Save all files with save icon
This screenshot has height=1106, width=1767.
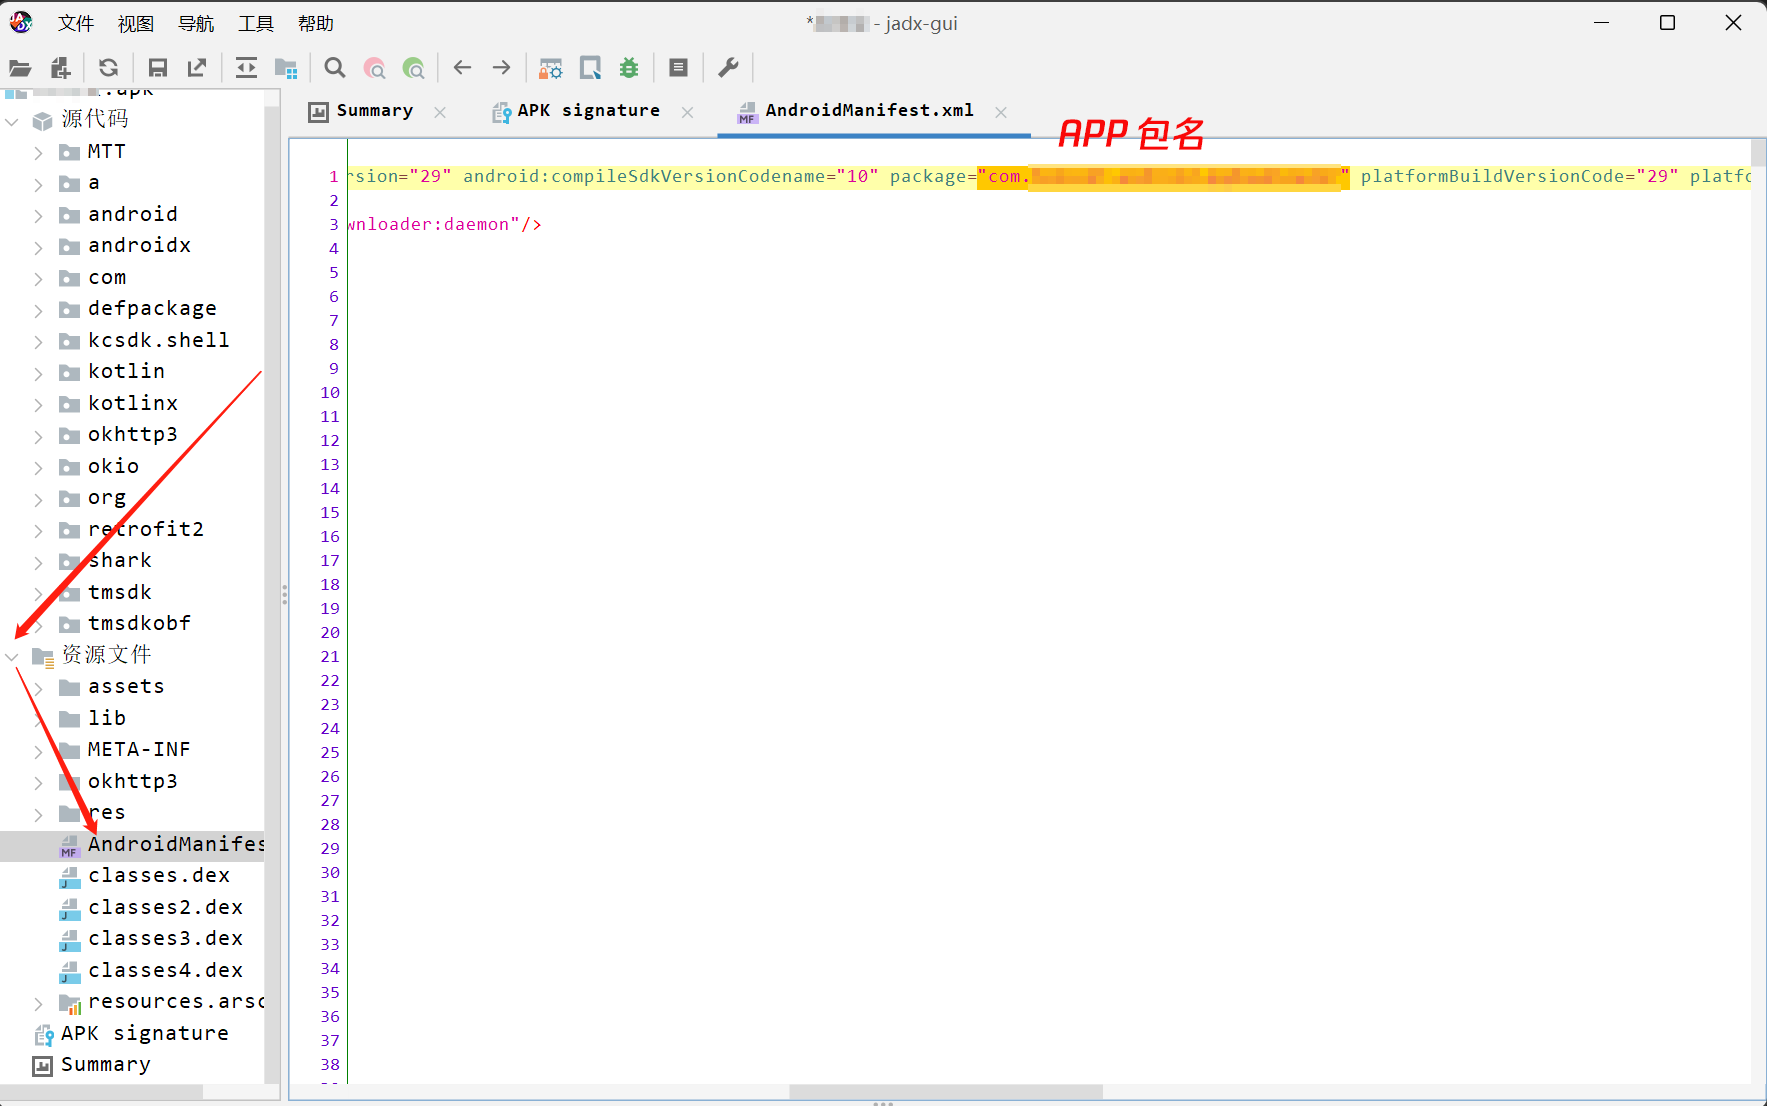pyautogui.click(x=157, y=67)
